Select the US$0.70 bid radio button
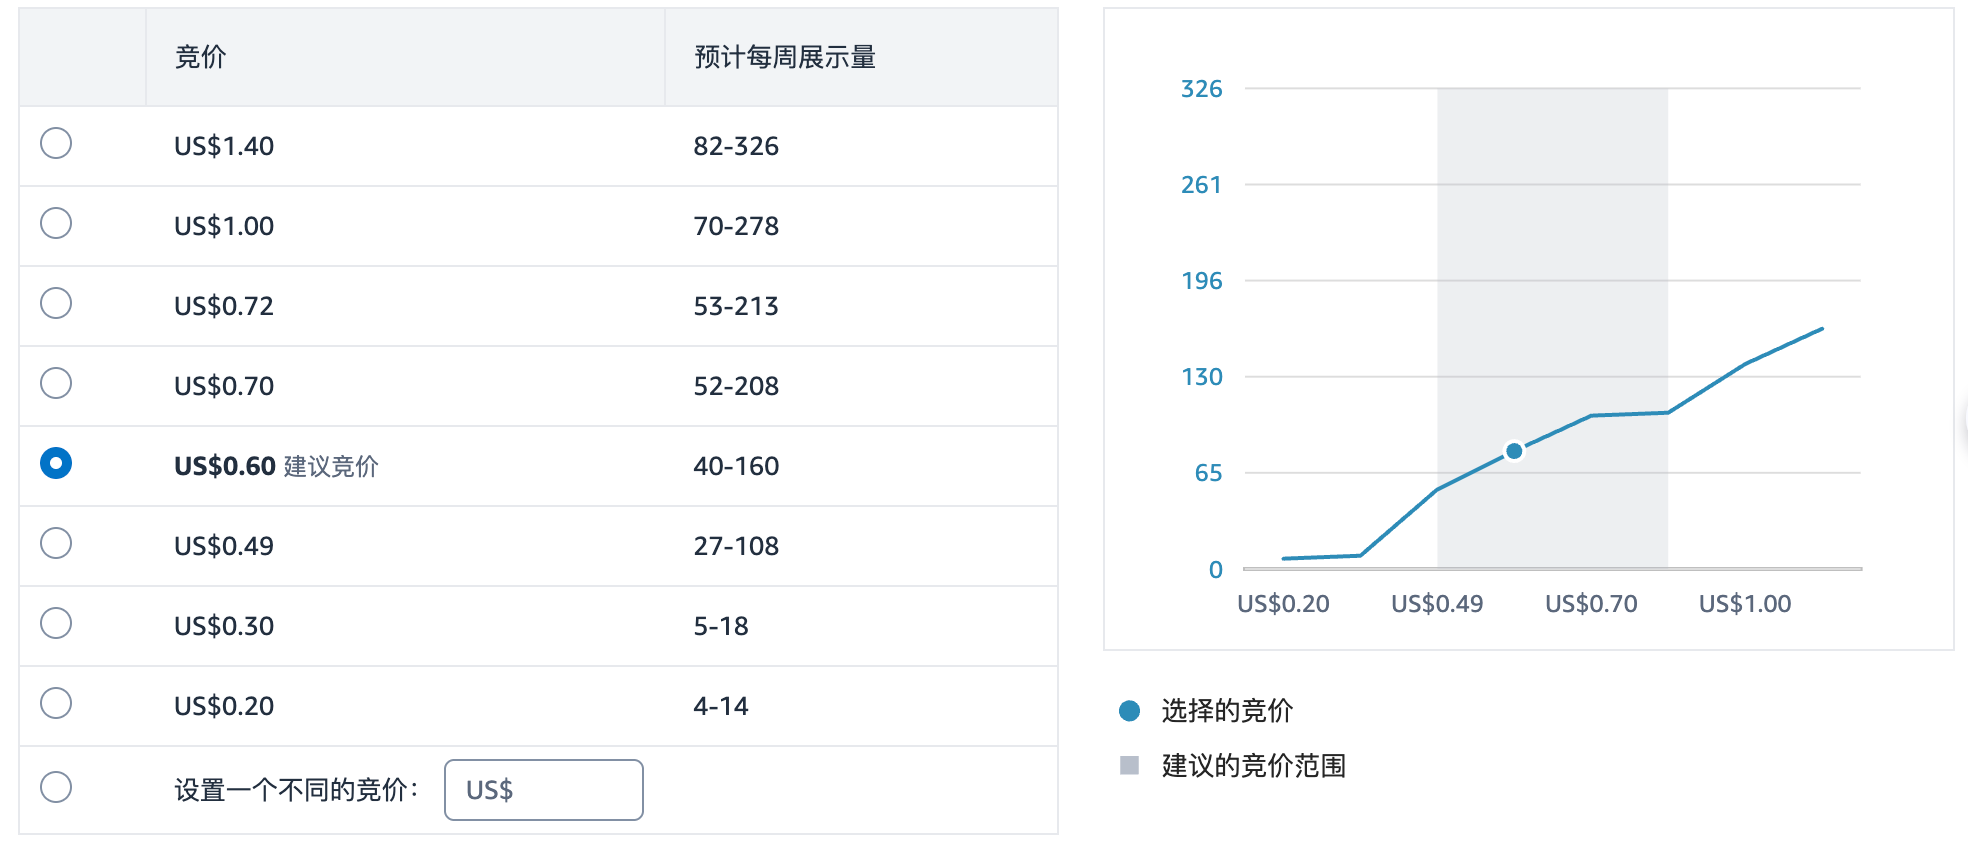1968x846 pixels. coord(56,383)
